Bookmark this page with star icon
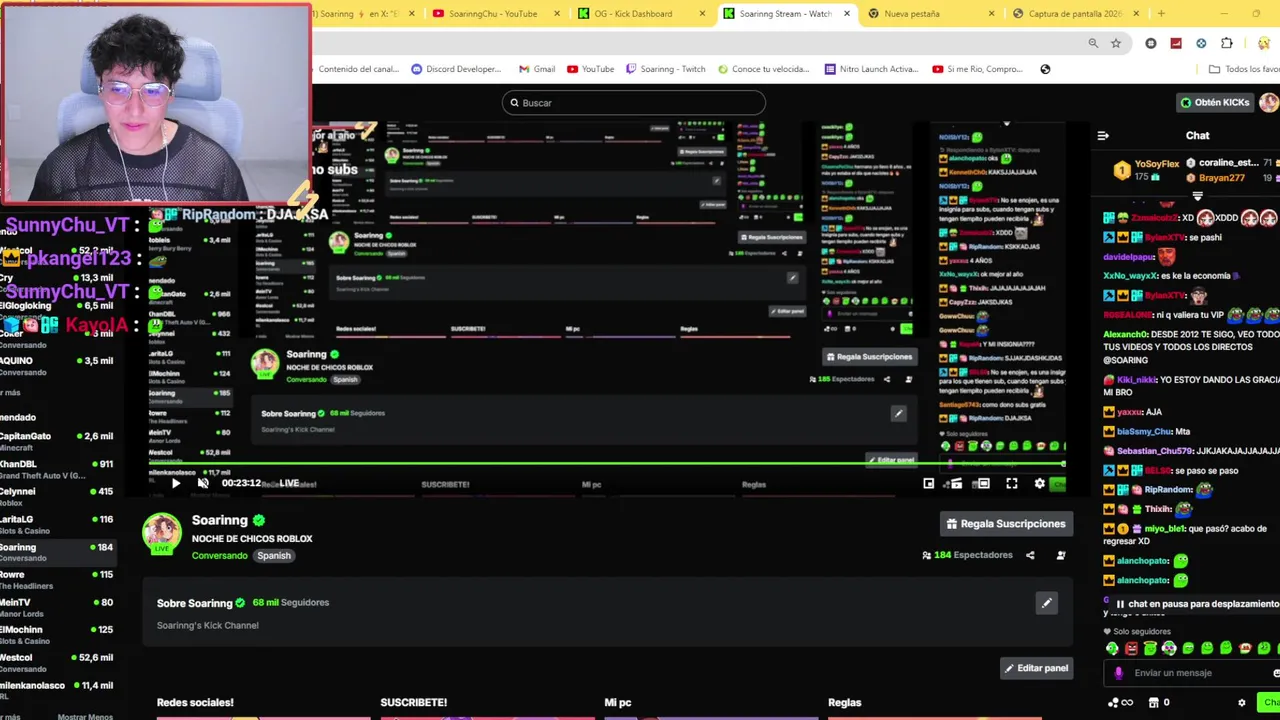Screen dimensions: 1280x720 pos(1116,43)
